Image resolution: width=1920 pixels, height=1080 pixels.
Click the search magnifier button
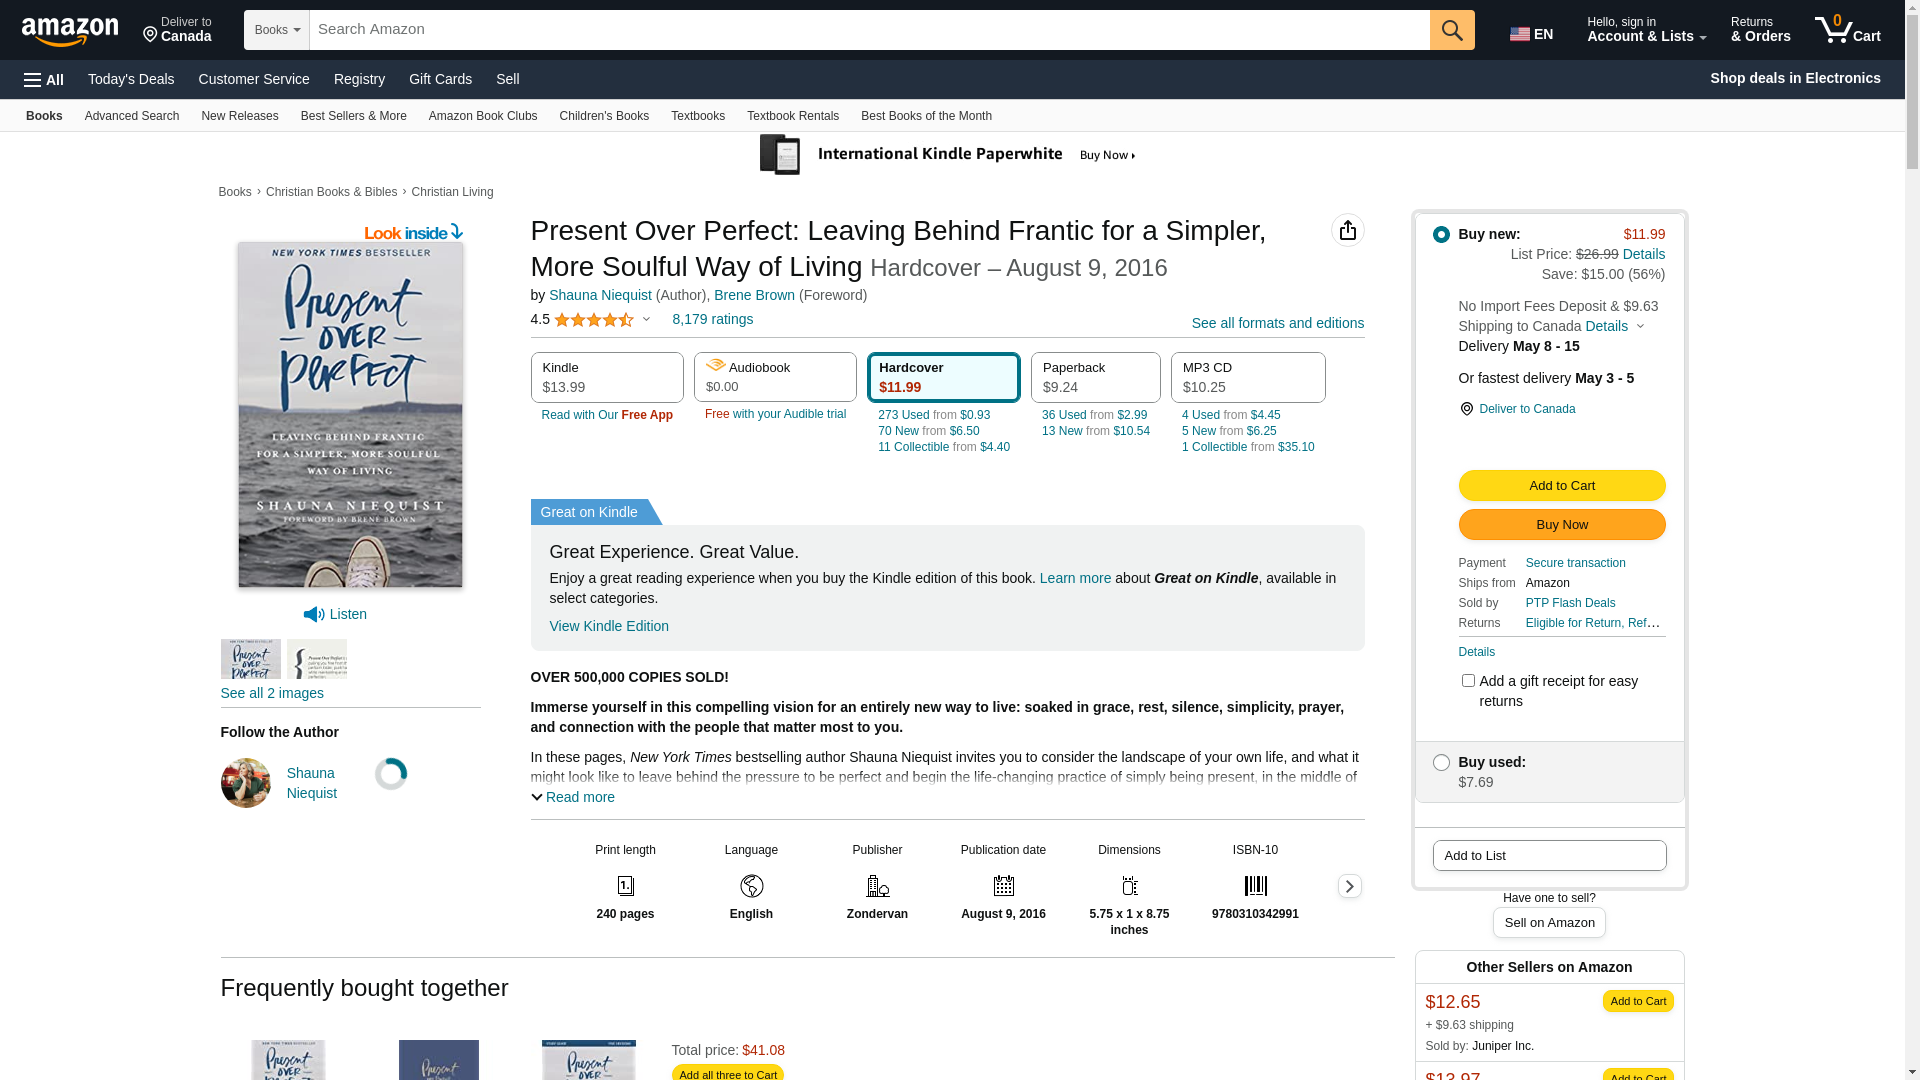pos(1452,30)
